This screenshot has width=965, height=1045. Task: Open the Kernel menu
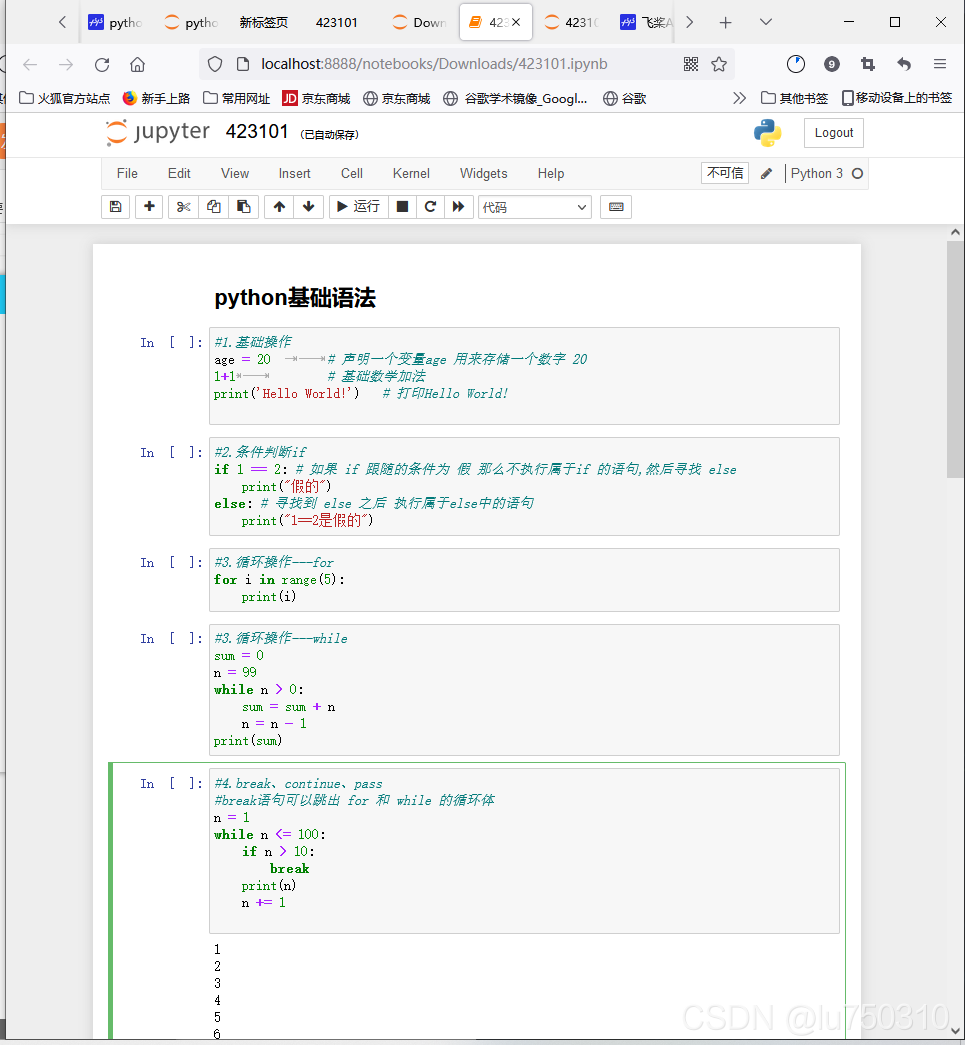[411, 173]
